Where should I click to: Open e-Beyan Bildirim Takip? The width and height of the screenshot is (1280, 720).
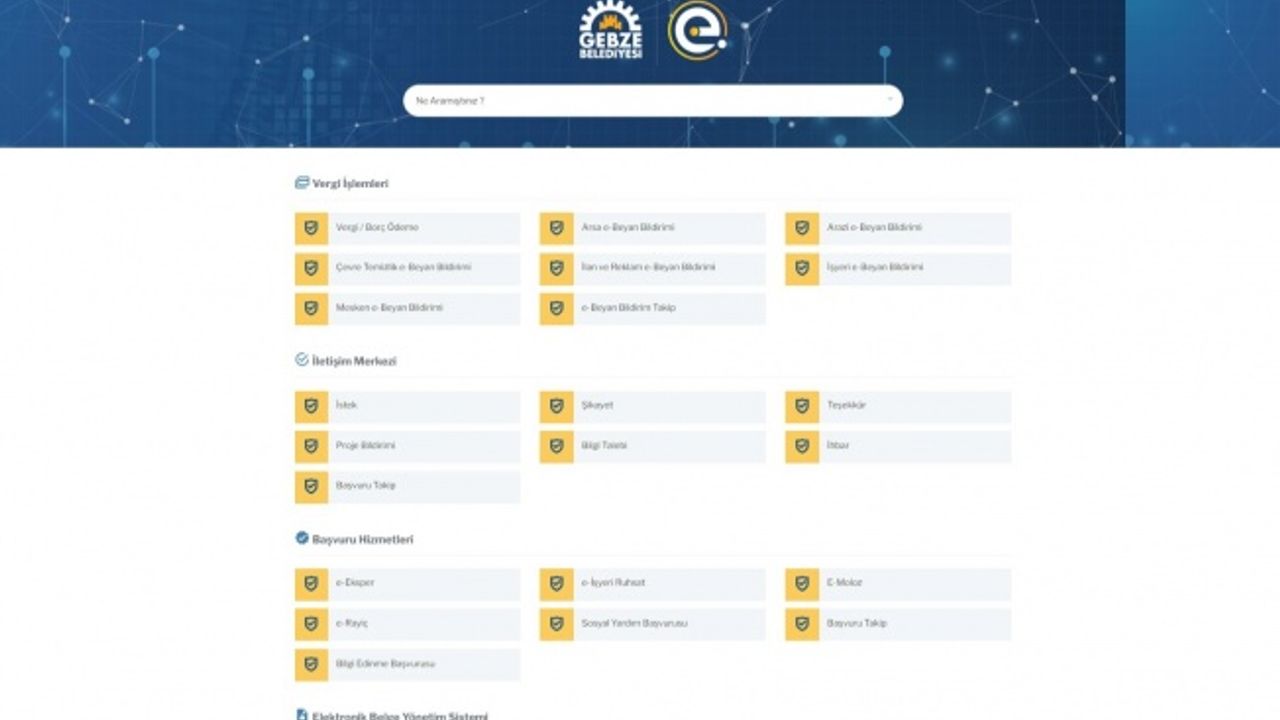pos(628,308)
